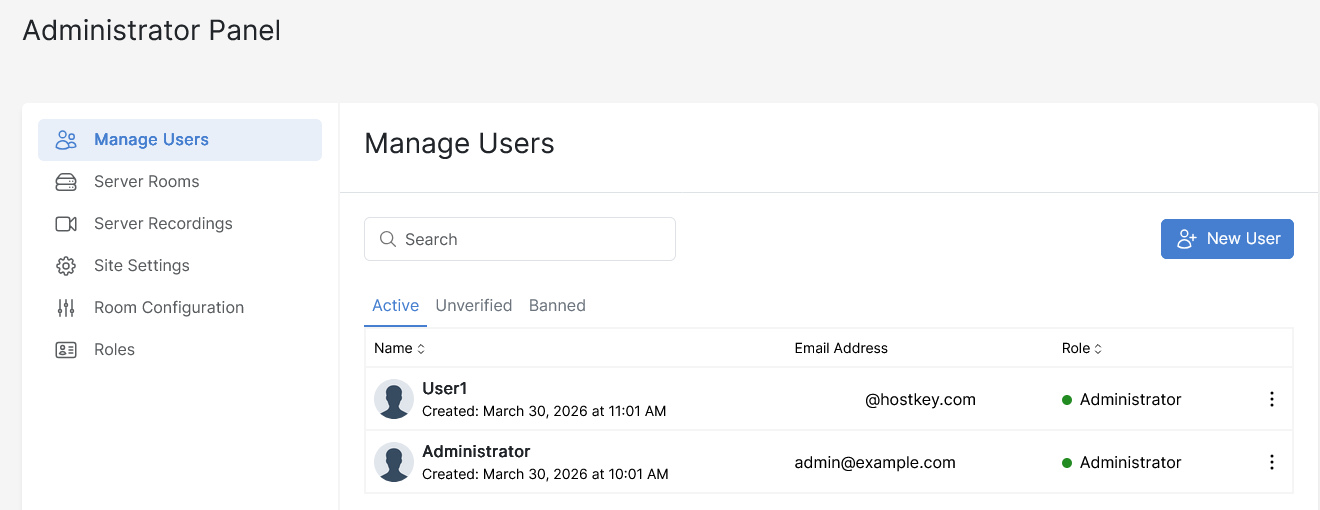Click the Site Settings gear icon
The image size is (1320, 510).
point(66,266)
